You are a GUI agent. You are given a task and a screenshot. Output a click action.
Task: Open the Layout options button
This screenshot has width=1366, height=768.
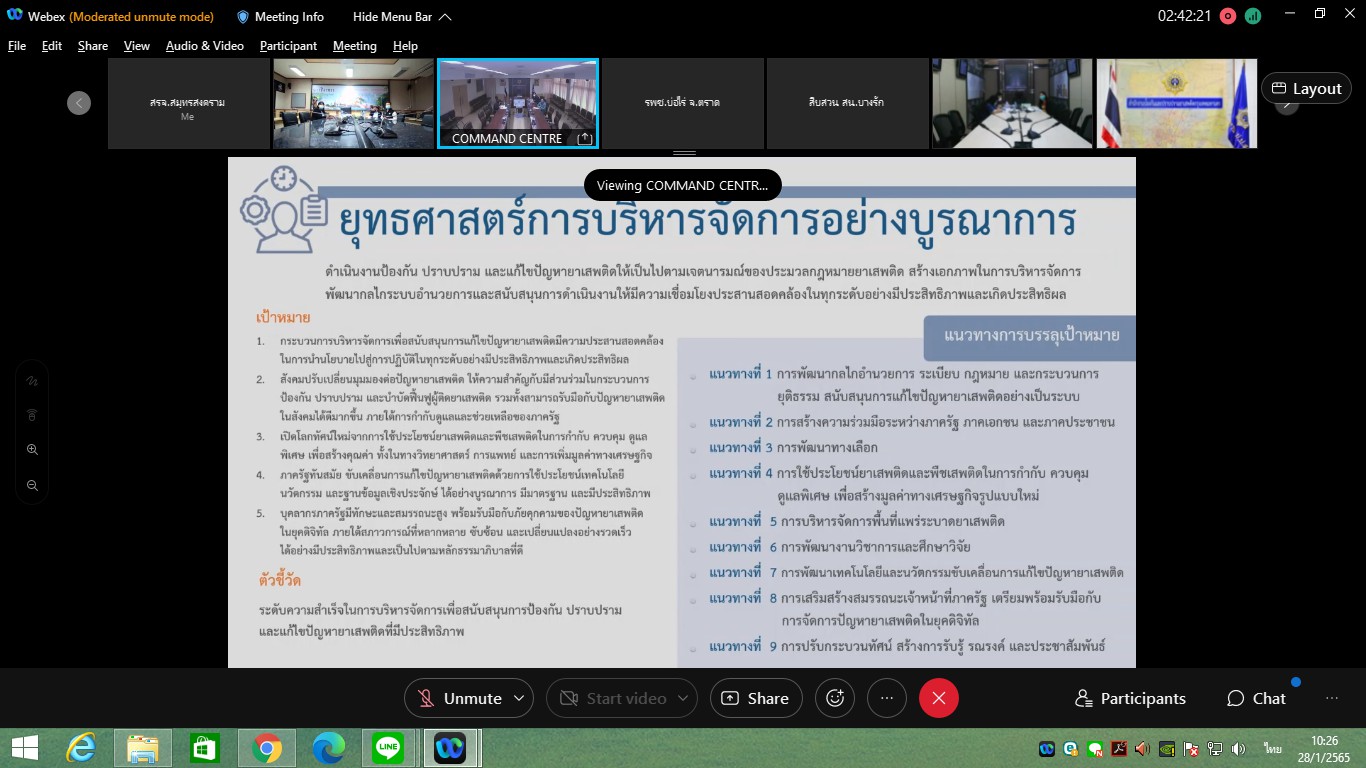coord(1306,88)
